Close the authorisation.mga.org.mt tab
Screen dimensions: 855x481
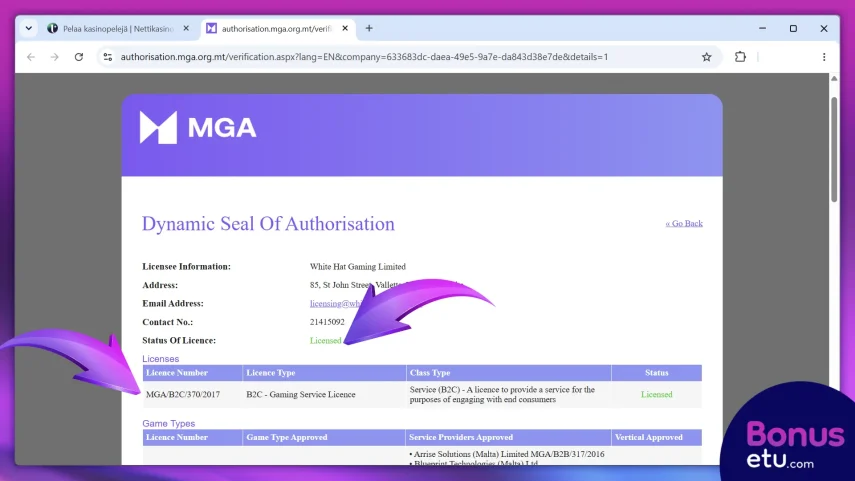pyautogui.click(x=345, y=28)
